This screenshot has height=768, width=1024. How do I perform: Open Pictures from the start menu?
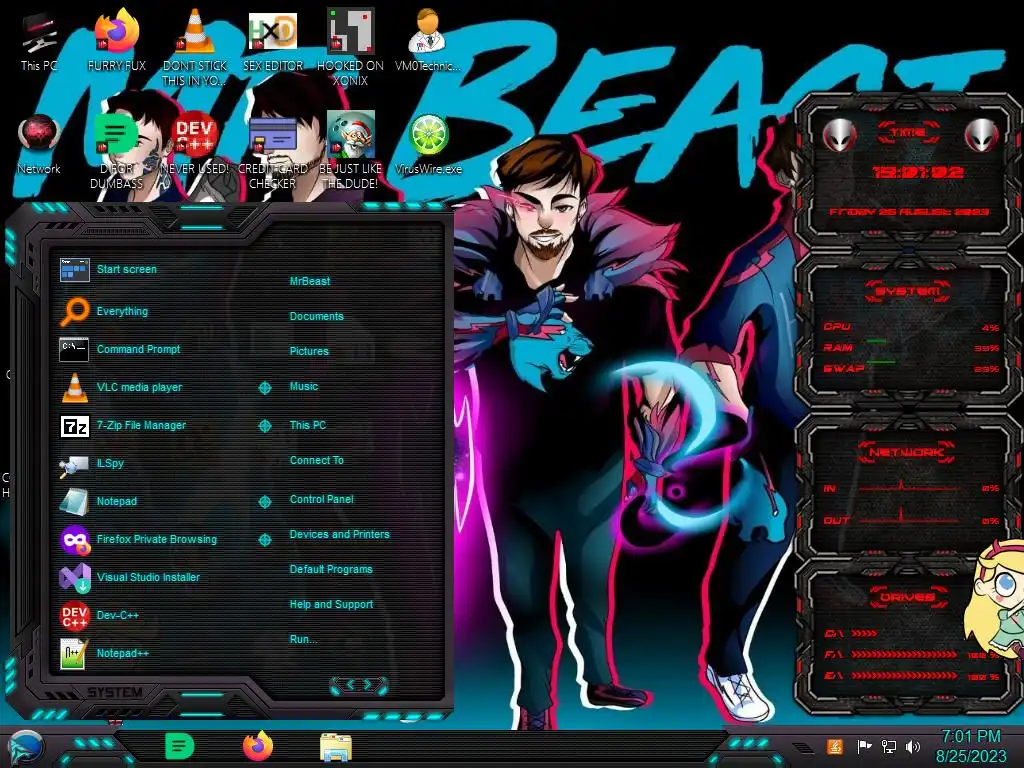click(x=309, y=351)
